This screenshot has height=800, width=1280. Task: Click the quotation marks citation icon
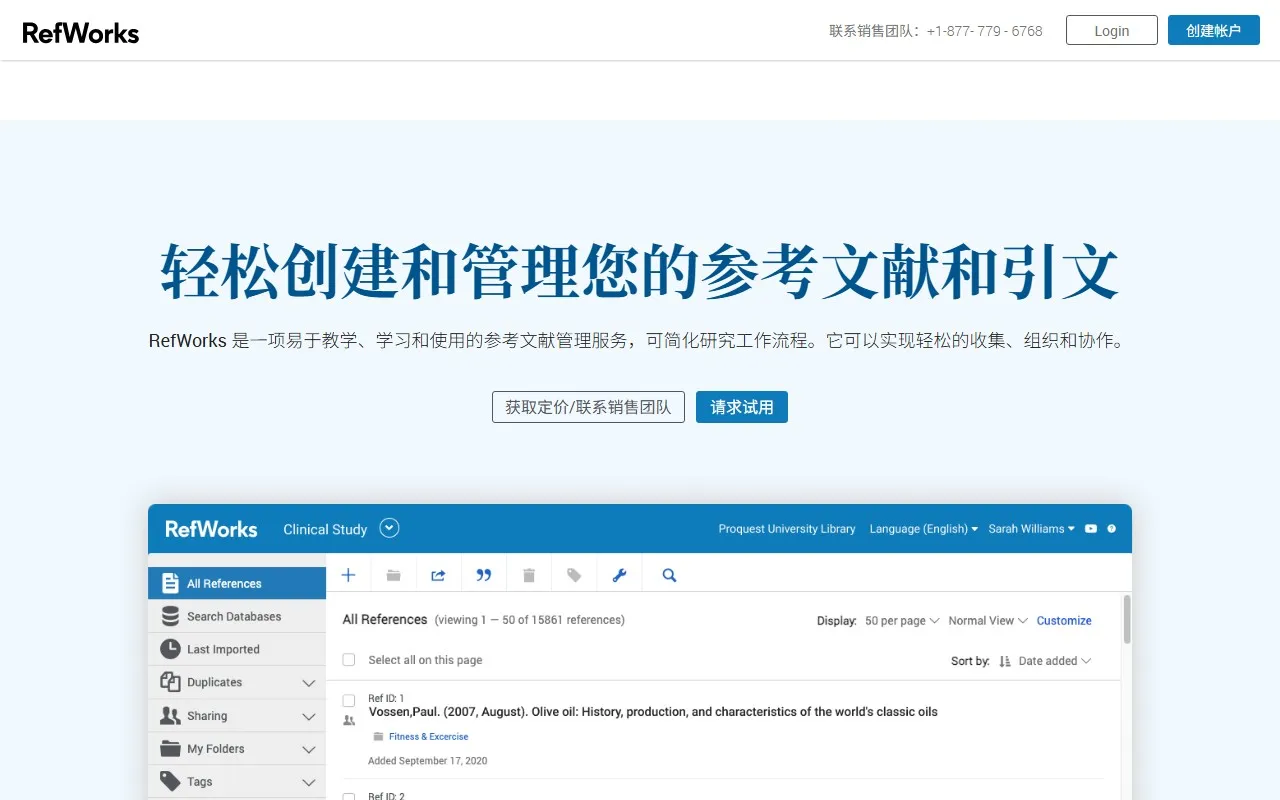pos(484,575)
